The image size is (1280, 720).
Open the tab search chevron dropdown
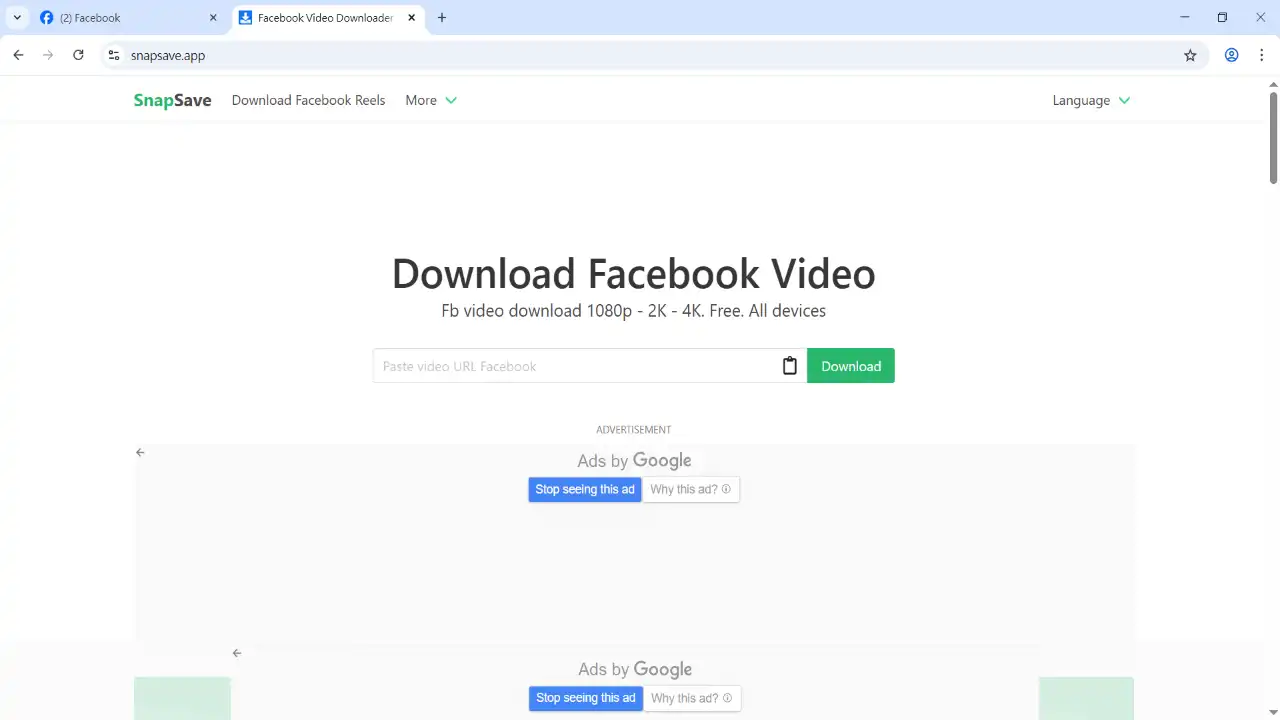point(17,18)
